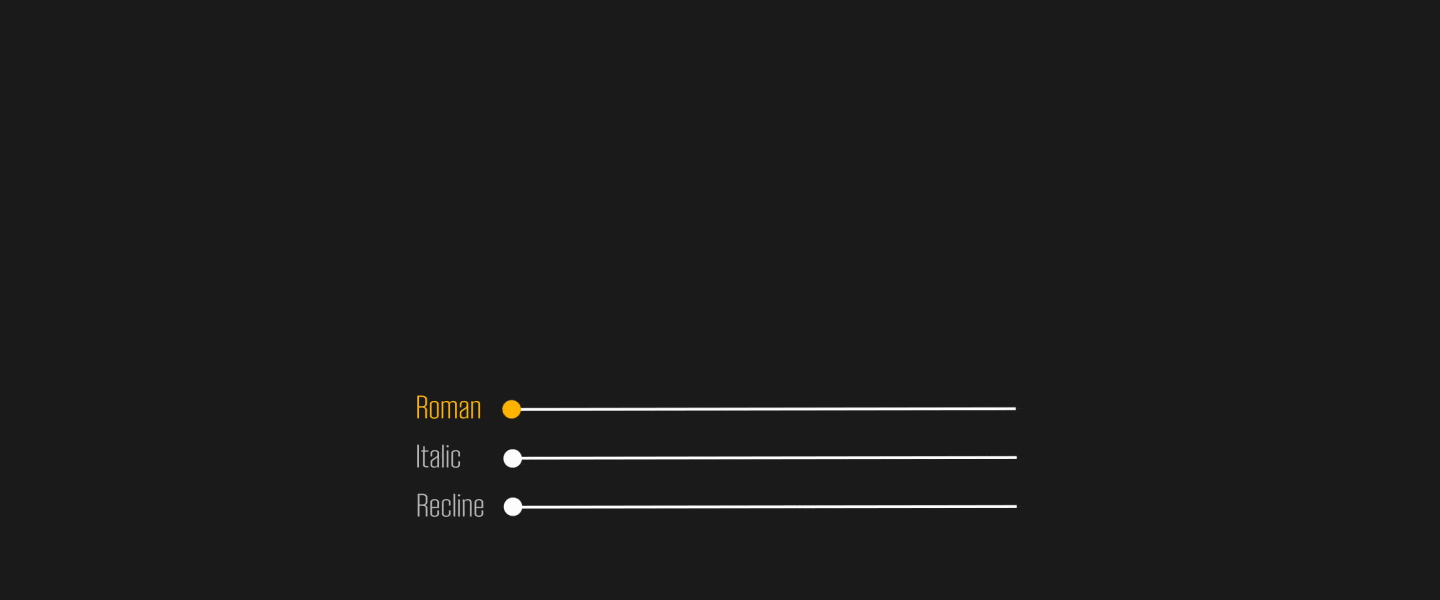Click Italic track just right of its handle
This screenshot has height=600, width=1440.
[x=535, y=458]
